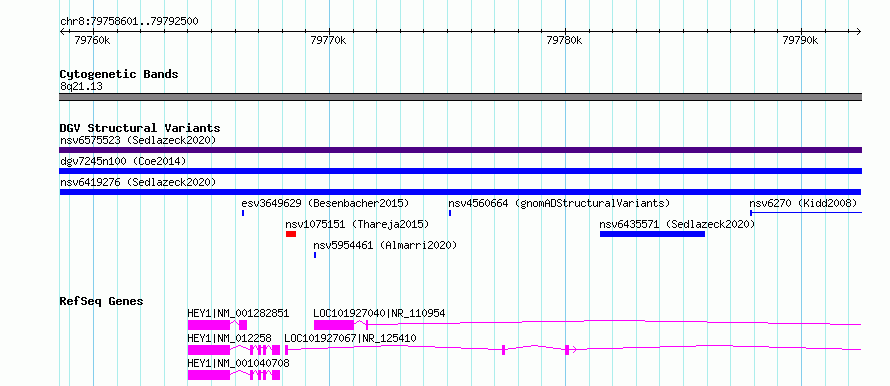
Task: Click the DGV Structural Variants track title
Action: (140, 128)
